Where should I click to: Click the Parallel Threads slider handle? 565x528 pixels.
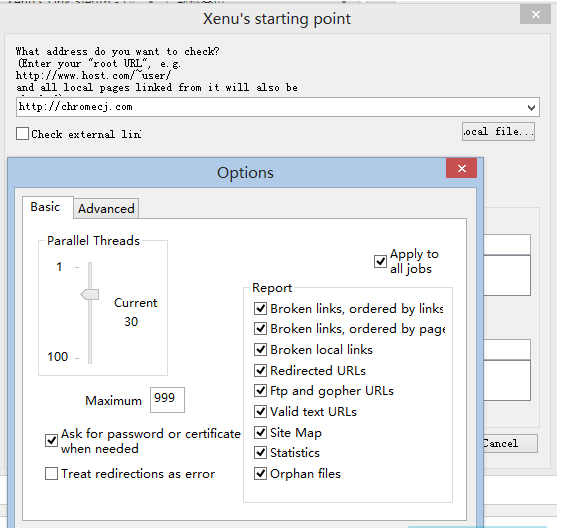(x=89, y=294)
